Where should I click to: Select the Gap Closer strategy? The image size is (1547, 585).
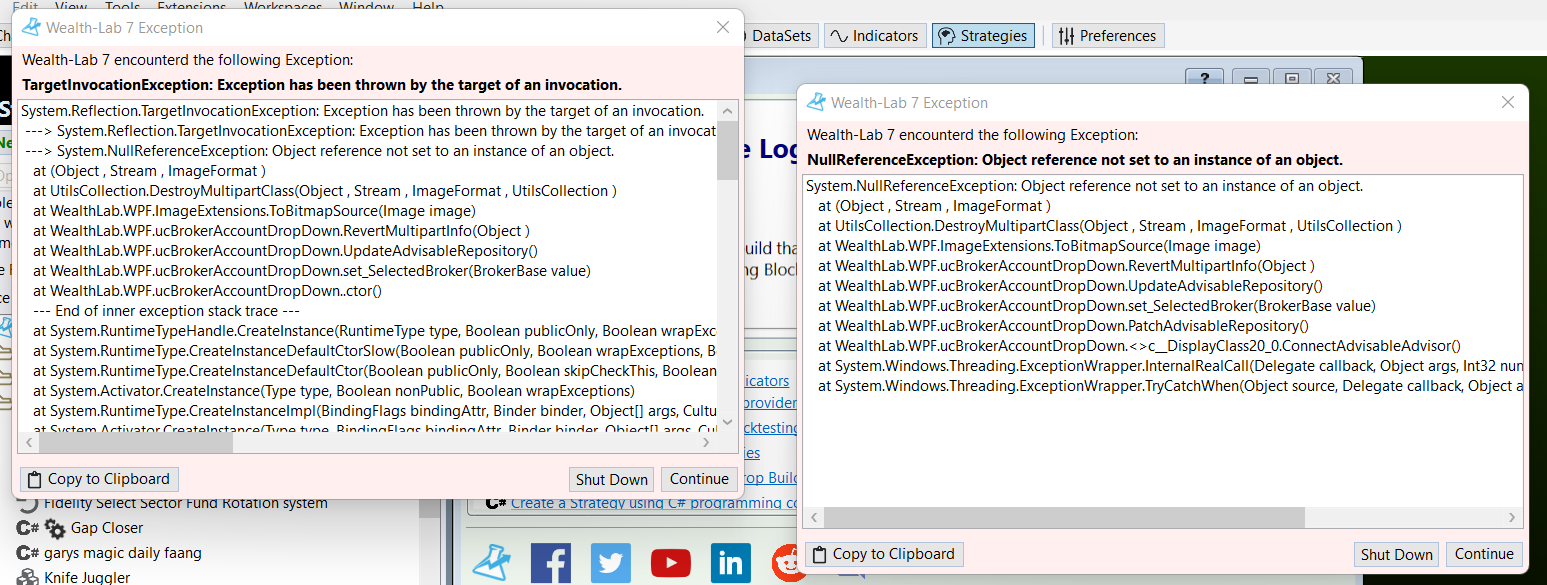(x=106, y=528)
